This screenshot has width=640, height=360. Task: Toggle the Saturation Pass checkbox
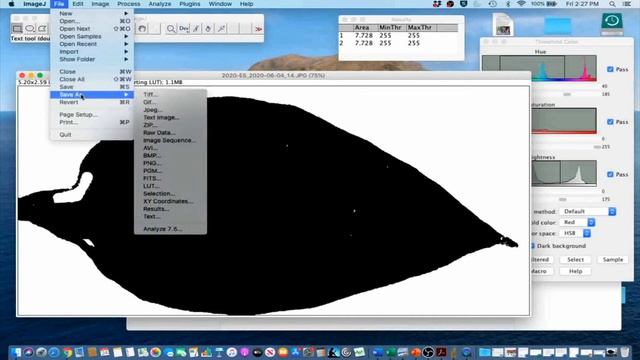pyautogui.click(x=610, y=122)
